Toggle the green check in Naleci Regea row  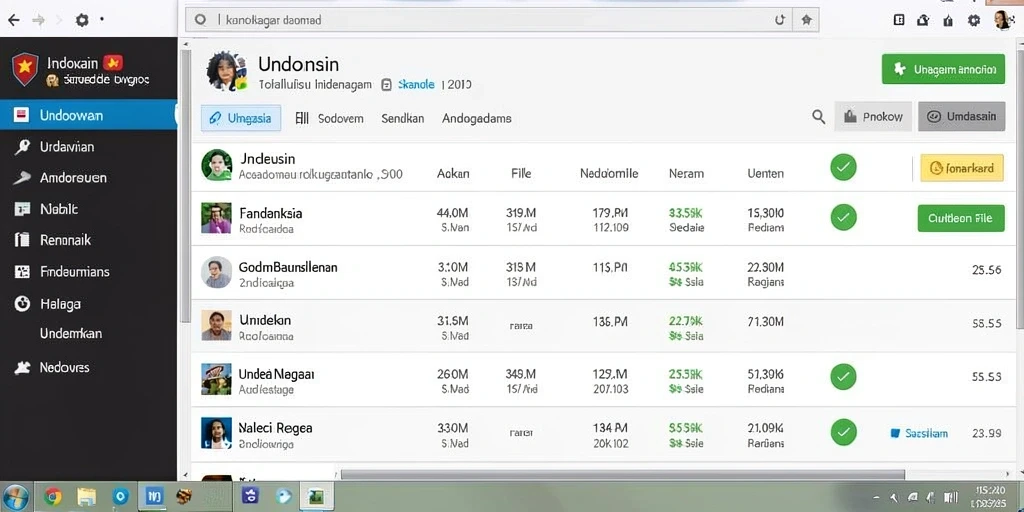[x=843, y=432]
